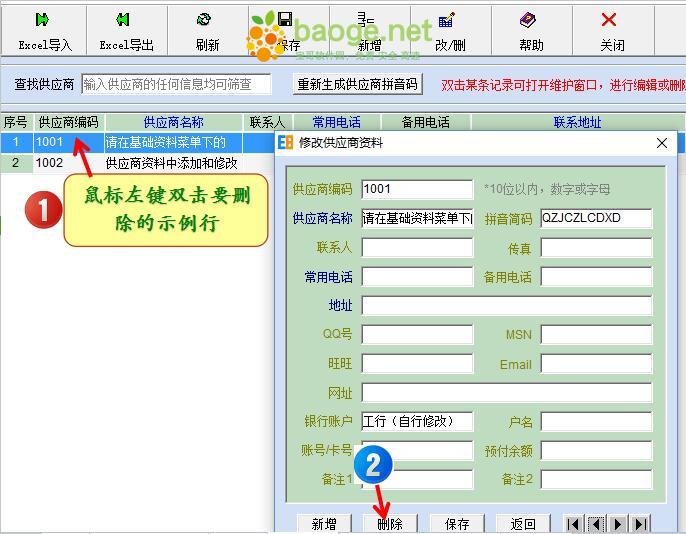686x534 pixels.
Task: Click the 拼音简码 input field
Action: pos(596,218)
